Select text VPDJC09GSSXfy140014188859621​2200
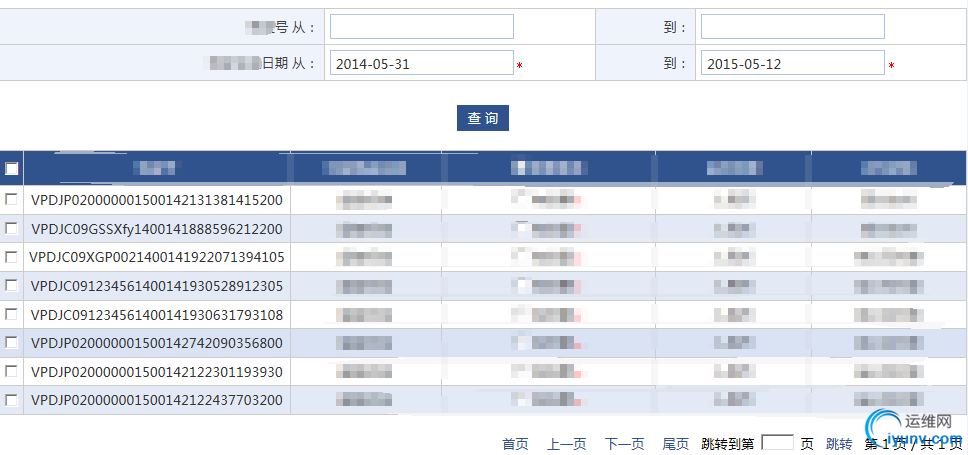968x455 pixels. tap(157, 229)
